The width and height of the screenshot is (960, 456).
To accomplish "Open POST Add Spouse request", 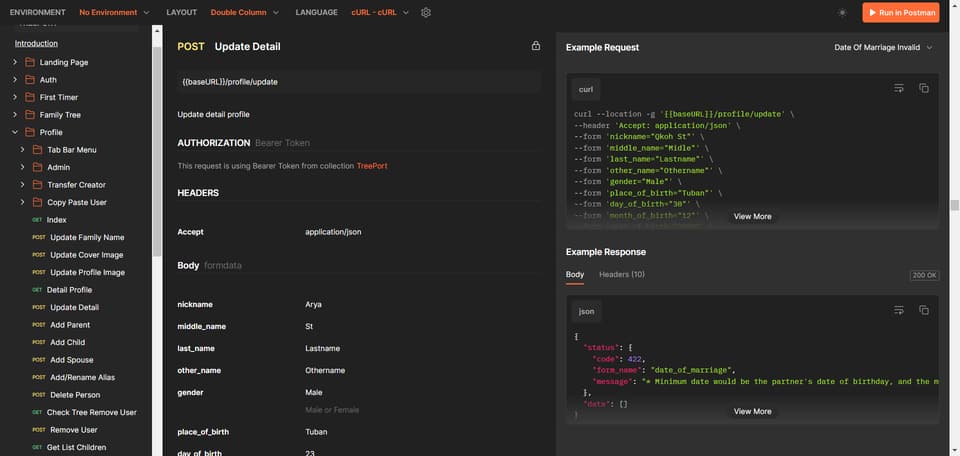I will coord(72,360).
